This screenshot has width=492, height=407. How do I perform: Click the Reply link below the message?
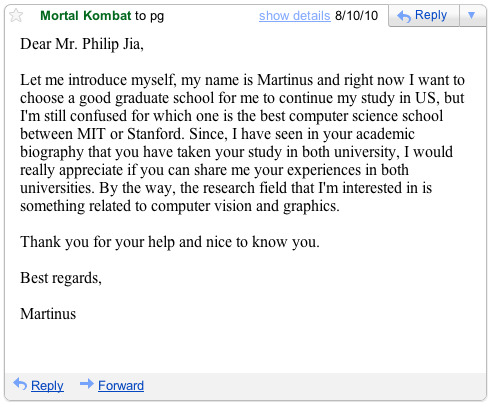(47, 385)
